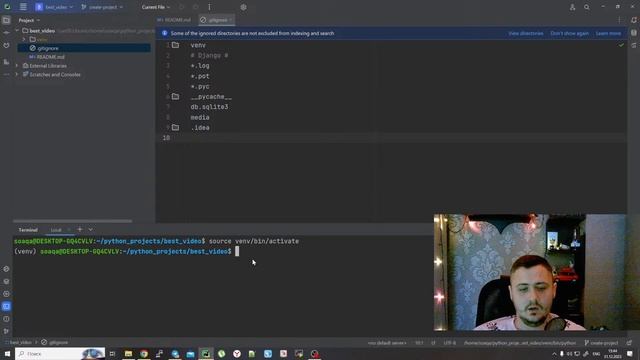Viewport: 640px width, 360px height.
Task: Expand External Libraries node
Action: tap(17, 66)
